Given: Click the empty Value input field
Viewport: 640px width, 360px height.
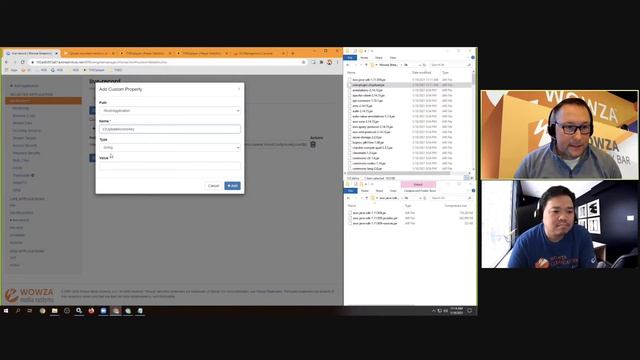Looking at the screenshot, I should click(170, 166).
